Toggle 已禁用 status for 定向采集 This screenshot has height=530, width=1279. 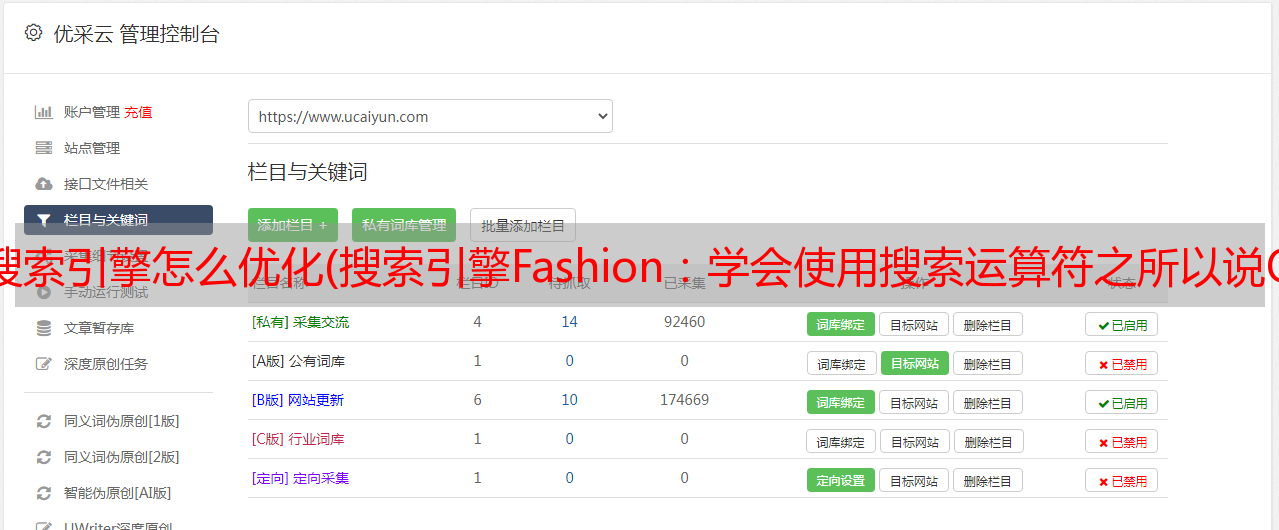(x=1122, y=480)
